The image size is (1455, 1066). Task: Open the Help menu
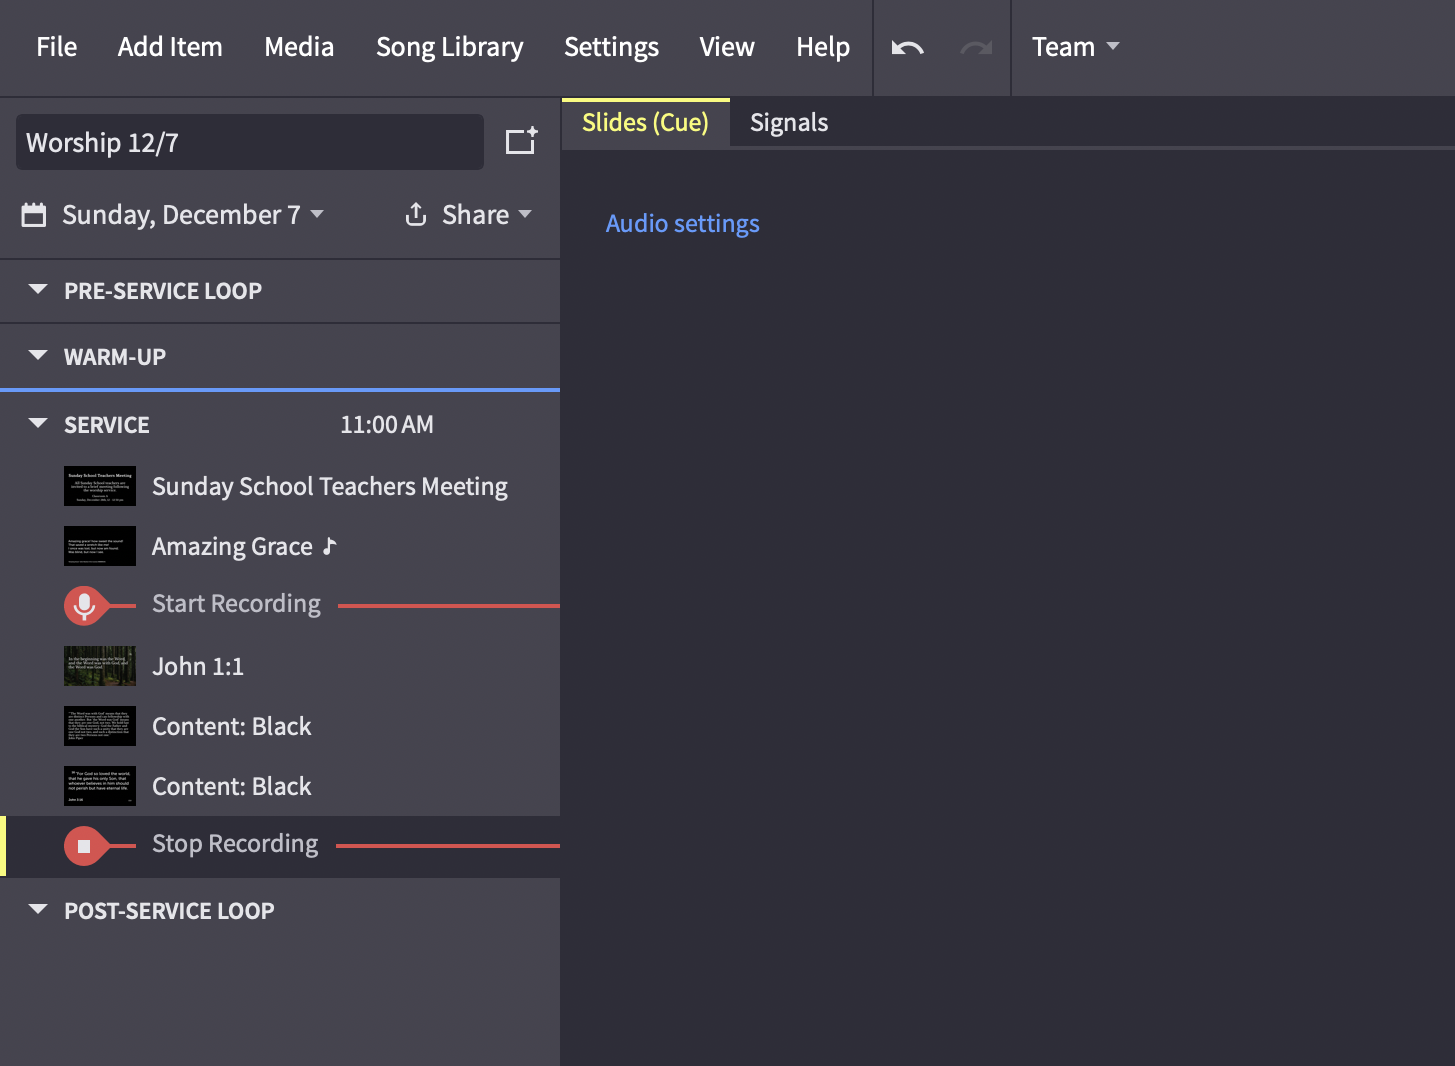point(823,47)
